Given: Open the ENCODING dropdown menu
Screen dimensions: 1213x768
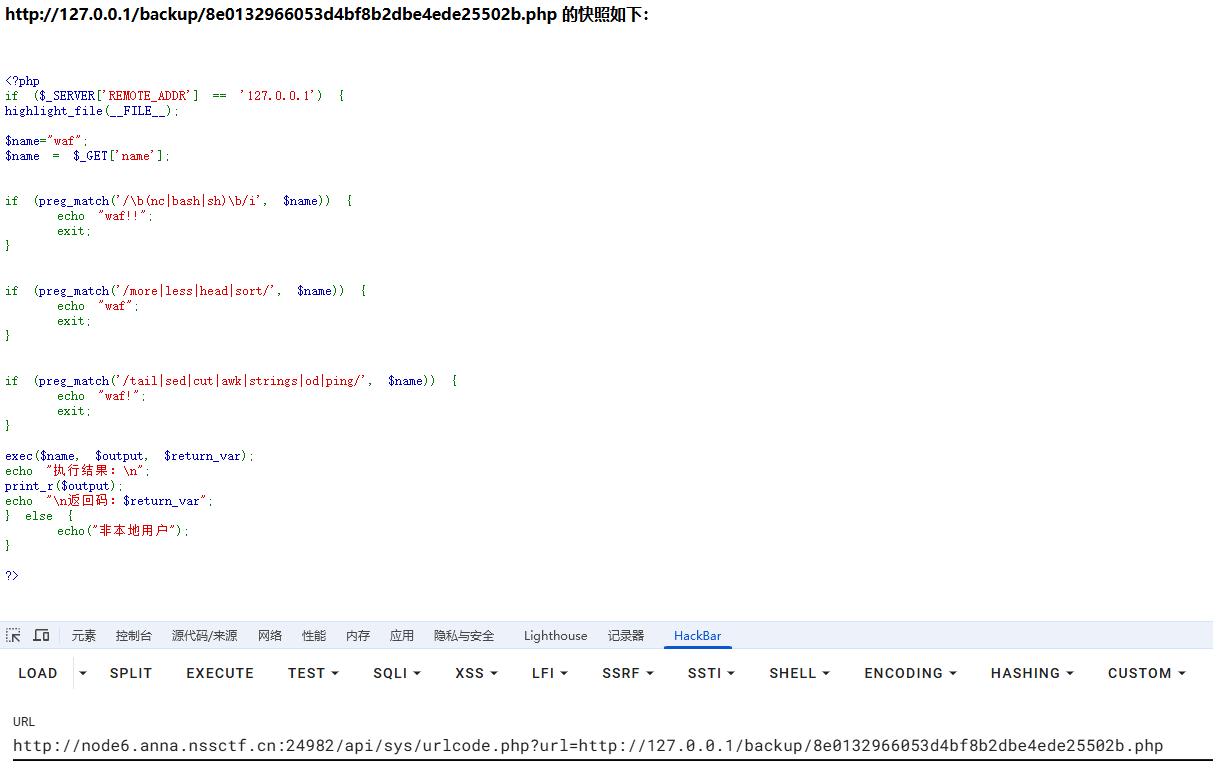Looking at the screenshot, I should click(910, 673).
